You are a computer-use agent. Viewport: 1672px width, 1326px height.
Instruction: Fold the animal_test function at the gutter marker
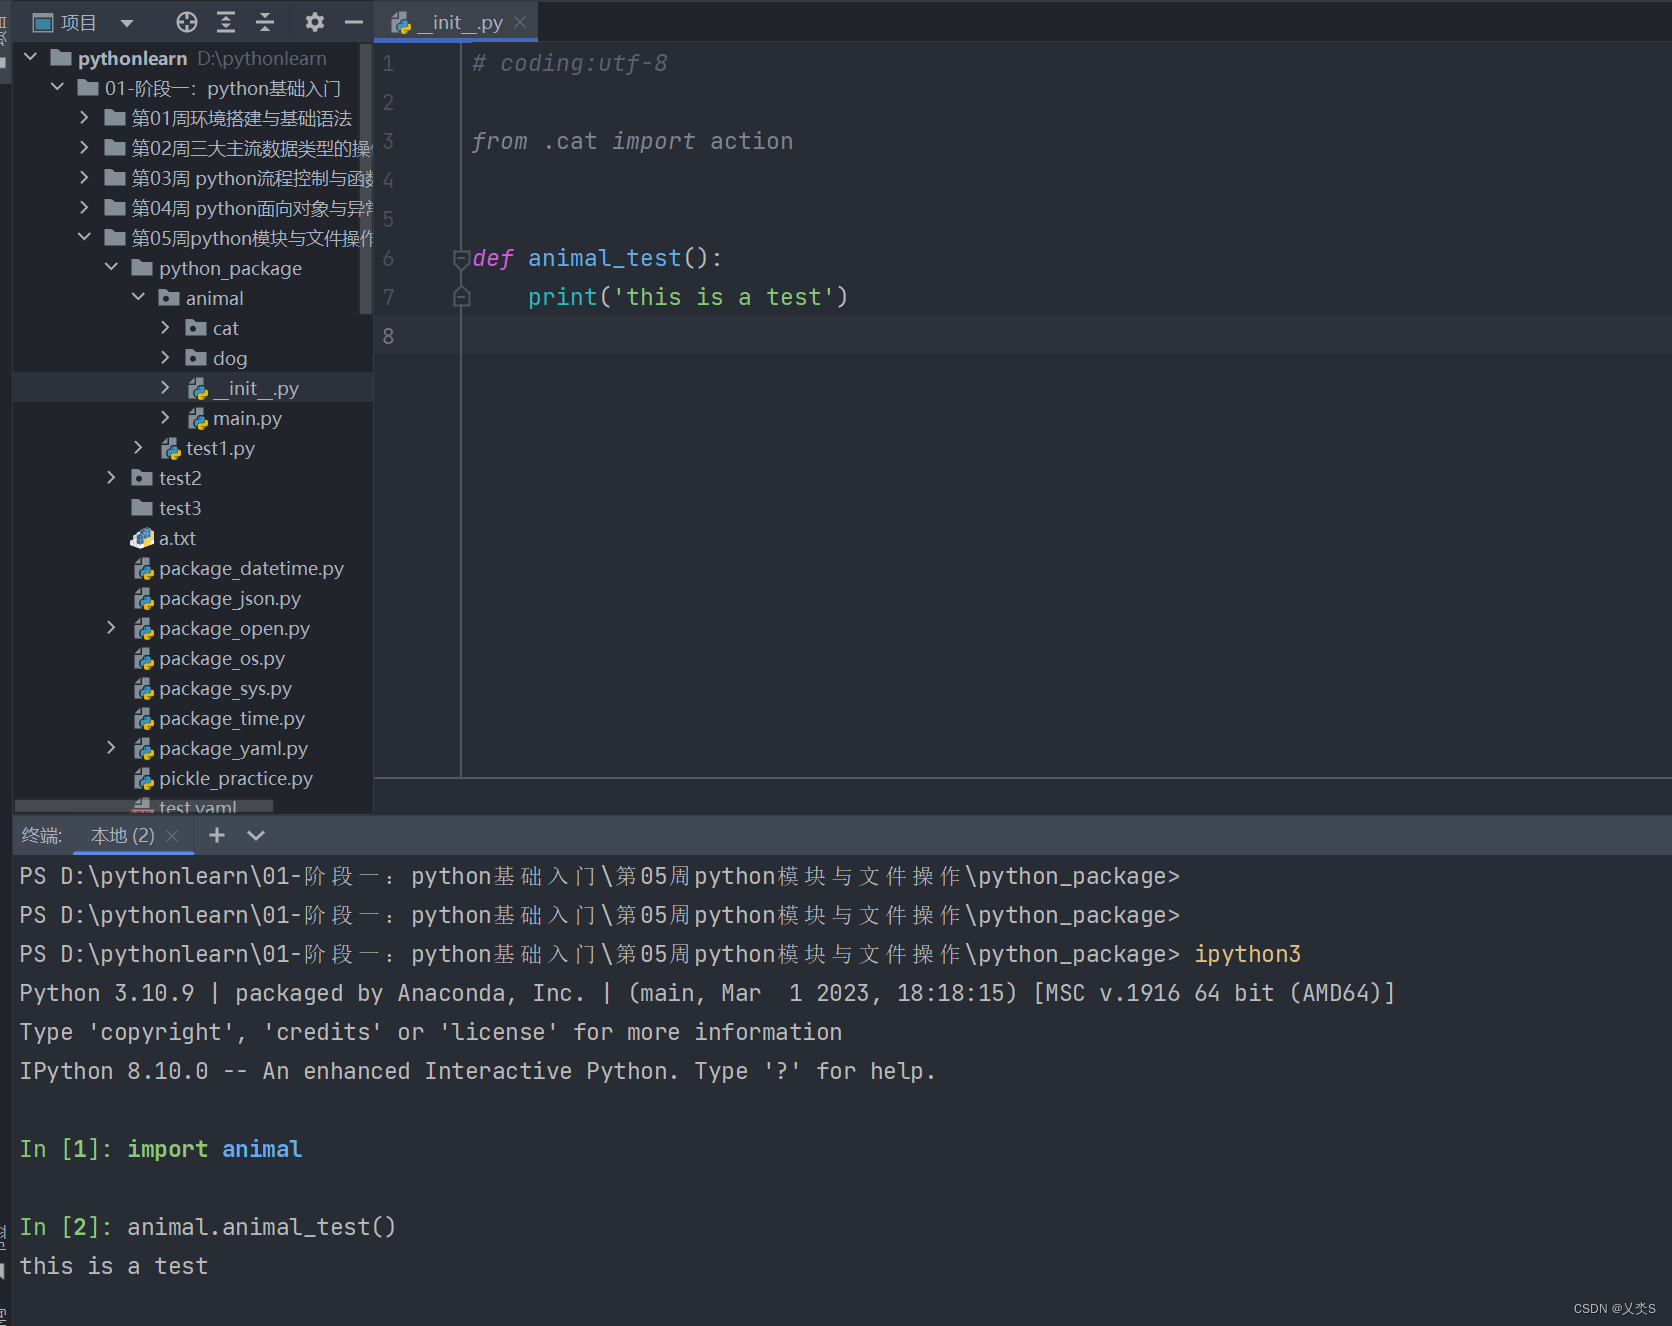tap(461, 259)
